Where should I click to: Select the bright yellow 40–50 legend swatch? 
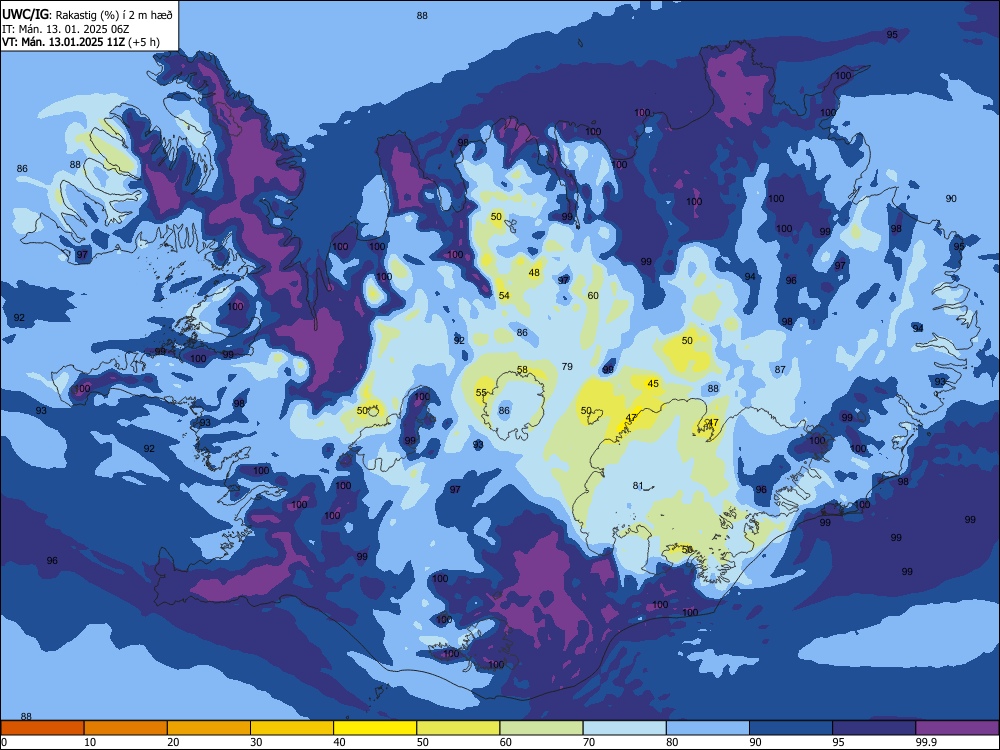click(x=375, y=728)
